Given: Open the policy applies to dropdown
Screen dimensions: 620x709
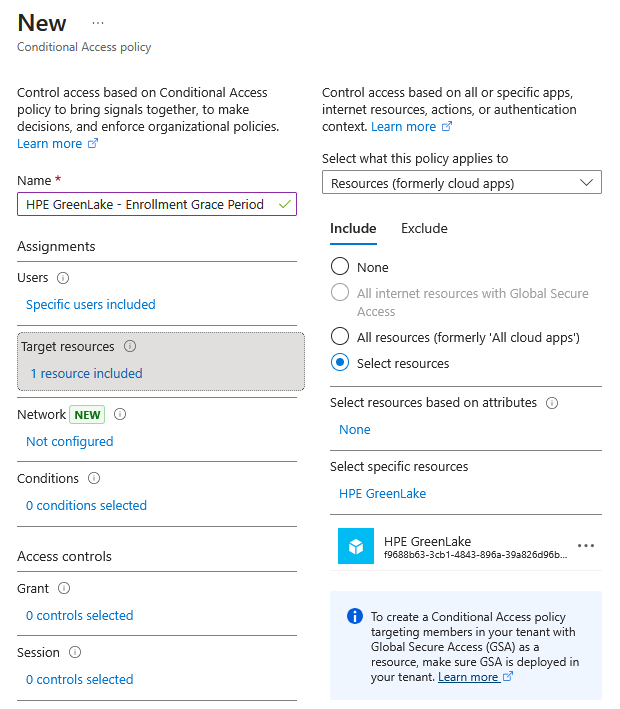Looking at the screenshot, I should coord(461,183).
